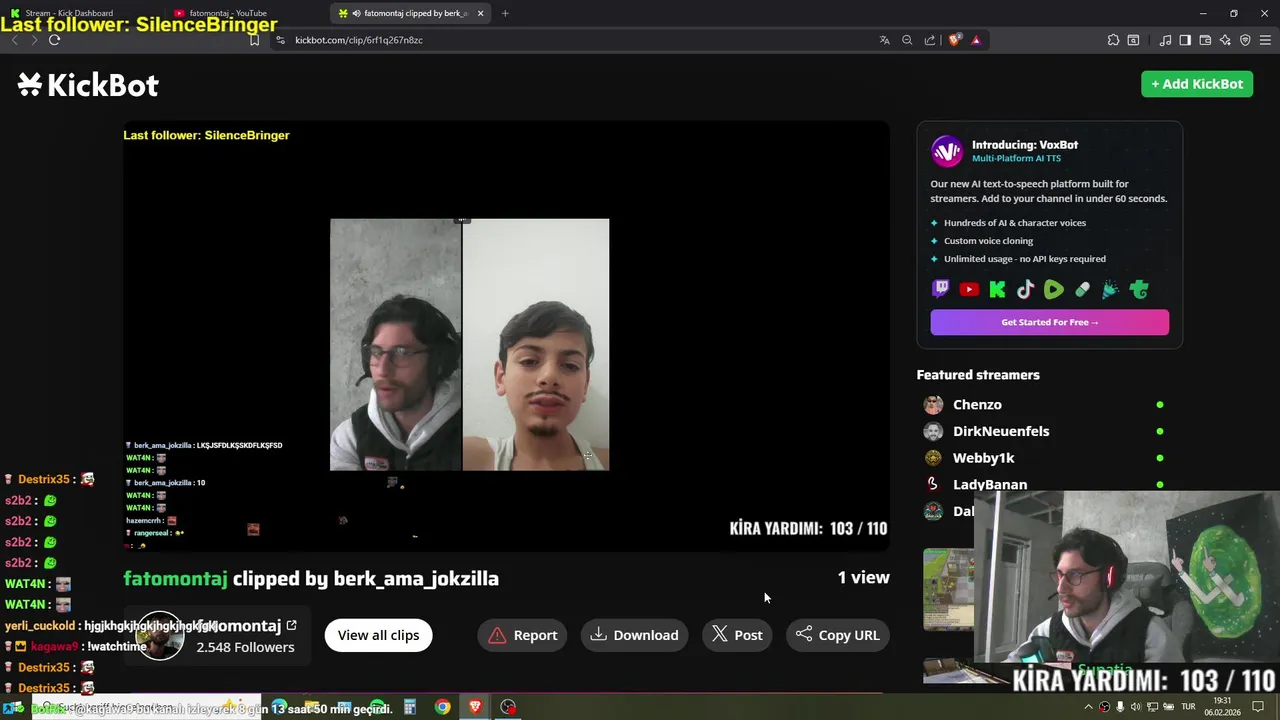Open the Report clip button
The image size is (1280, 720).
click(522, 635)
